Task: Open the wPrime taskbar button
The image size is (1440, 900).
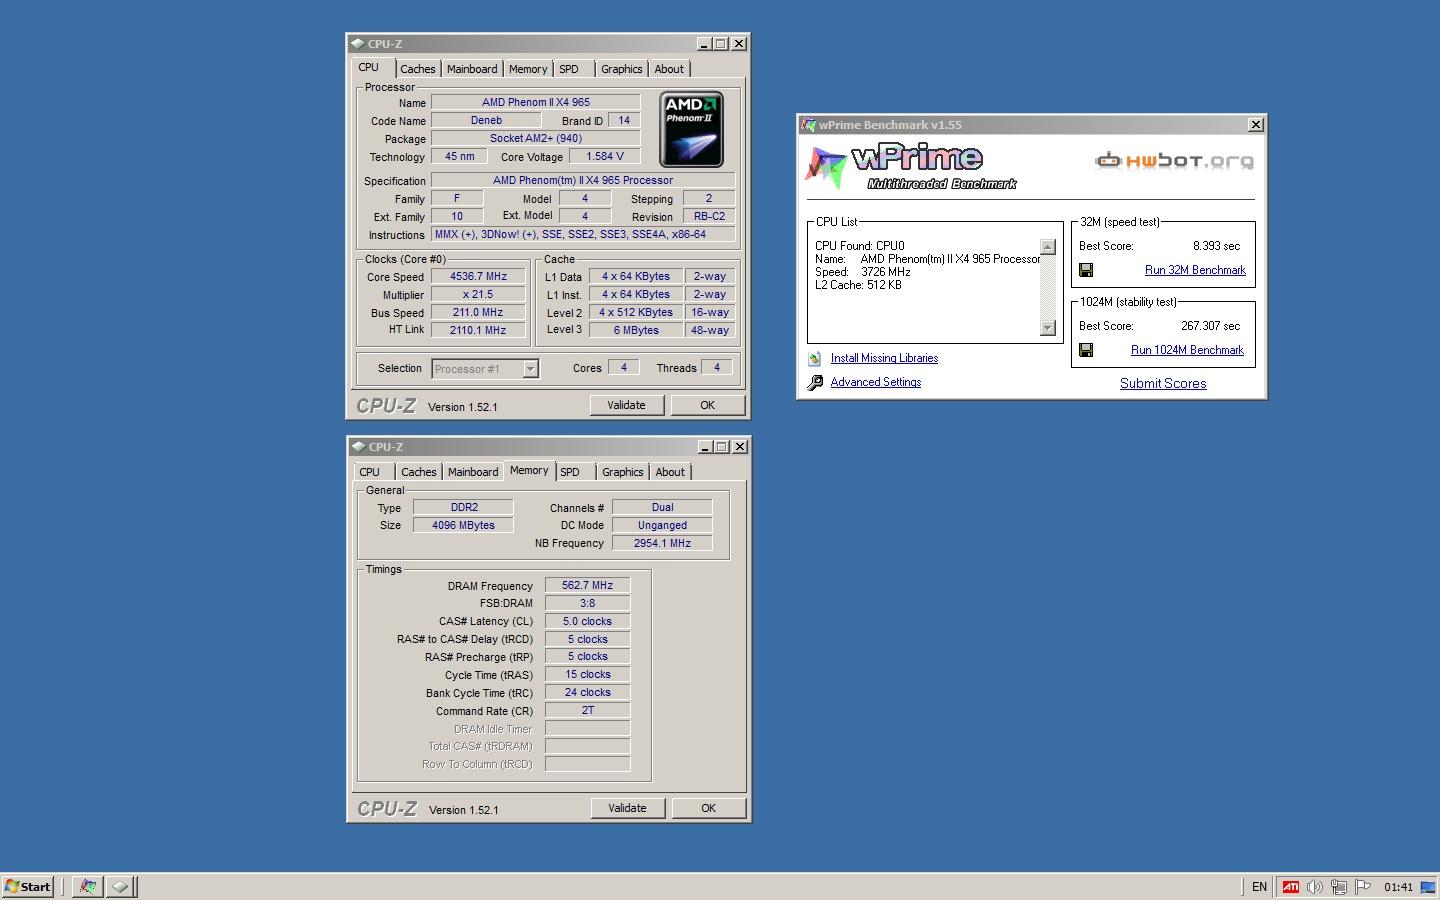Action: point(88,886)
